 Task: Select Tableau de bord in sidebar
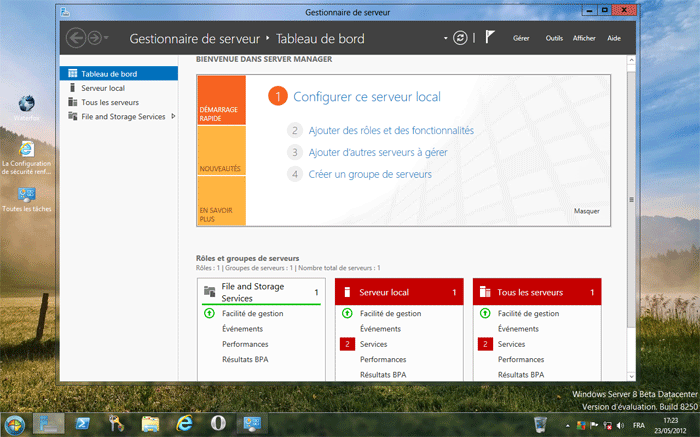click(119, 74)
